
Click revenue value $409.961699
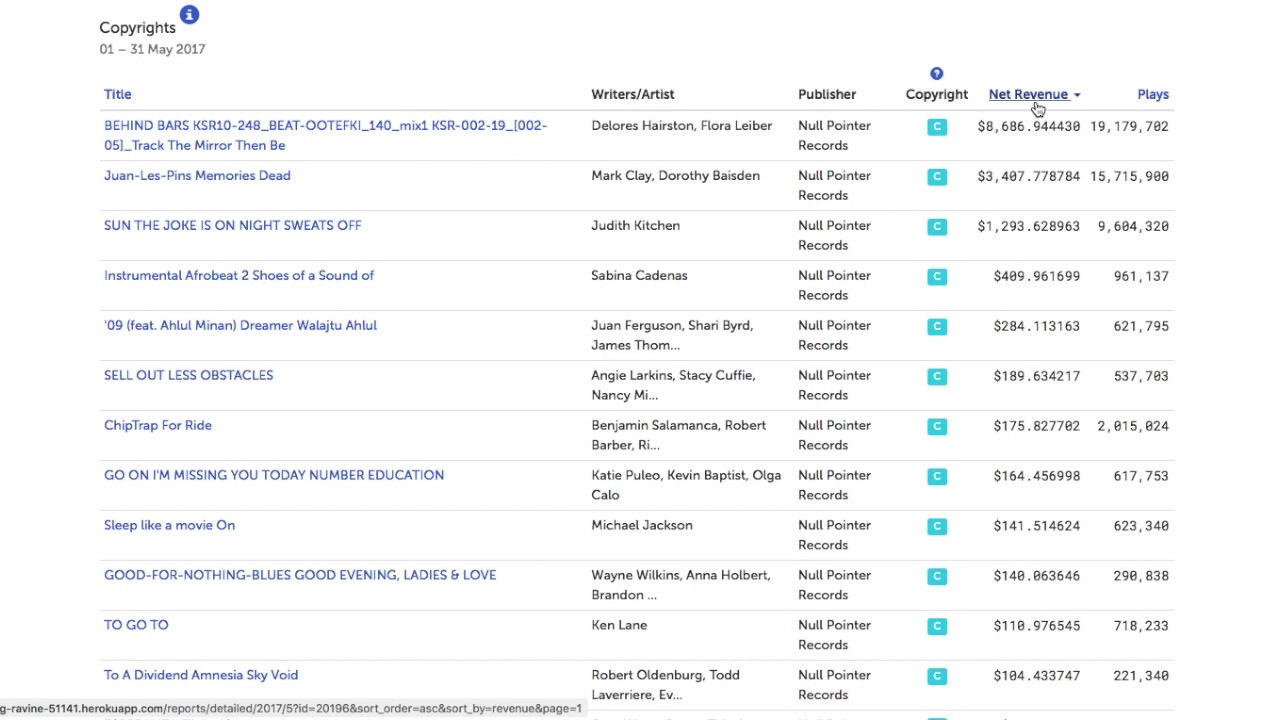click(1037, 276)
